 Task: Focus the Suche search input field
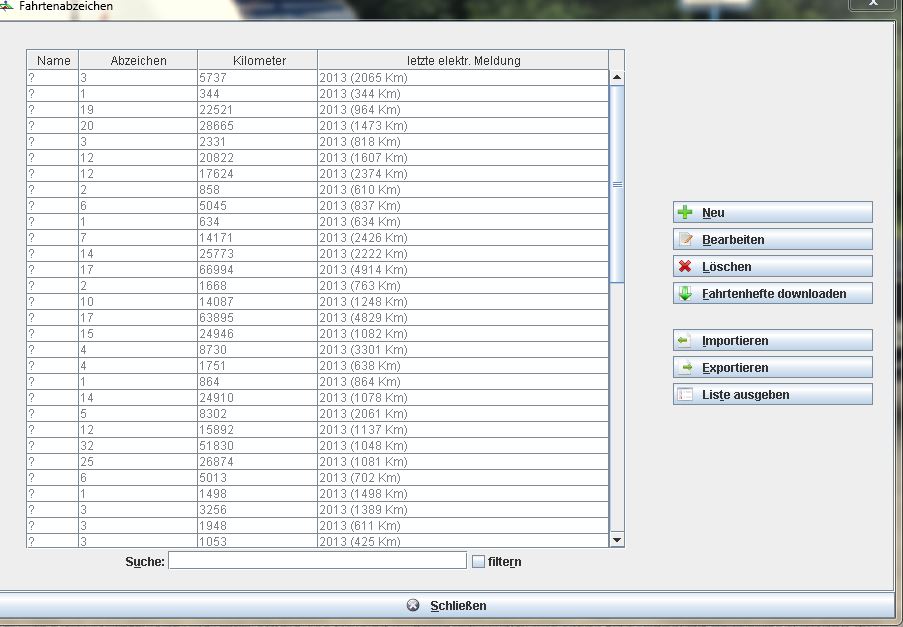click(x=317, y=561)
